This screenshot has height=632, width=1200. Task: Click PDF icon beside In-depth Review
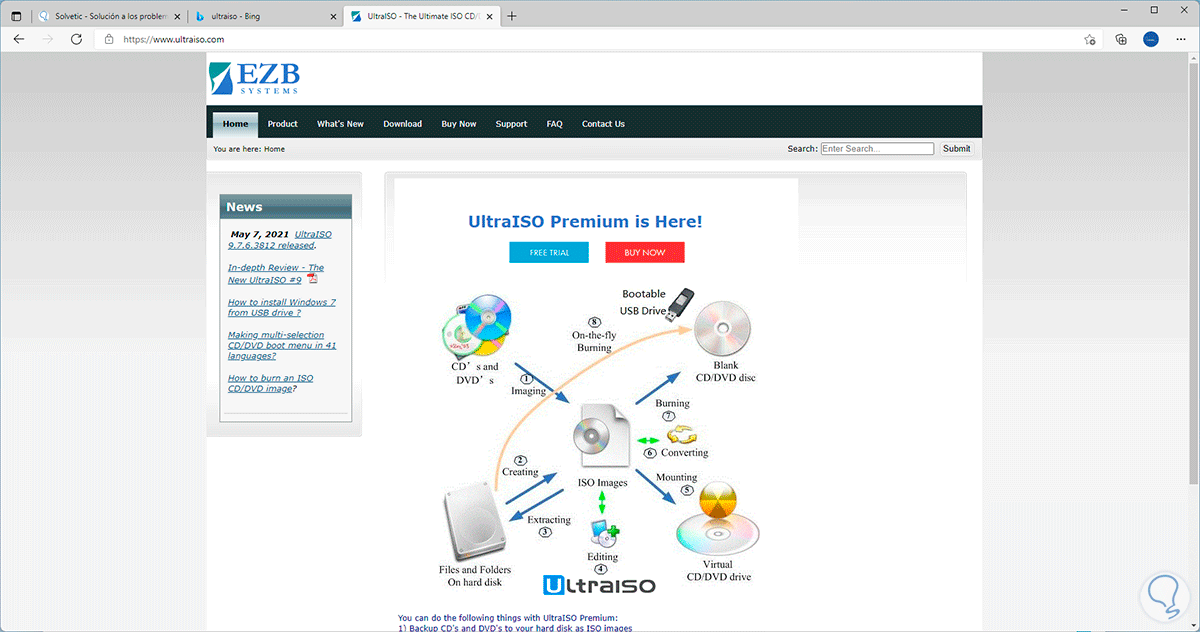pyautogui.click(x=311, y=279)
